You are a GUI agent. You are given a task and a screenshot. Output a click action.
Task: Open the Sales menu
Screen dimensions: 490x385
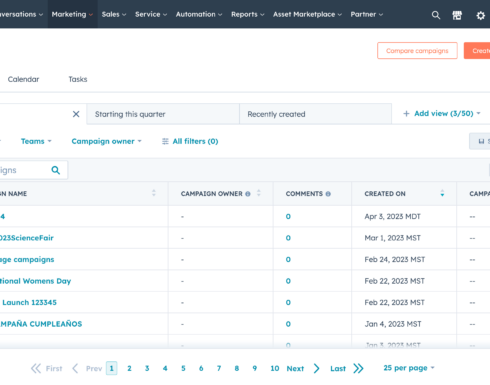pyautogui.click(x=114, y=14)
